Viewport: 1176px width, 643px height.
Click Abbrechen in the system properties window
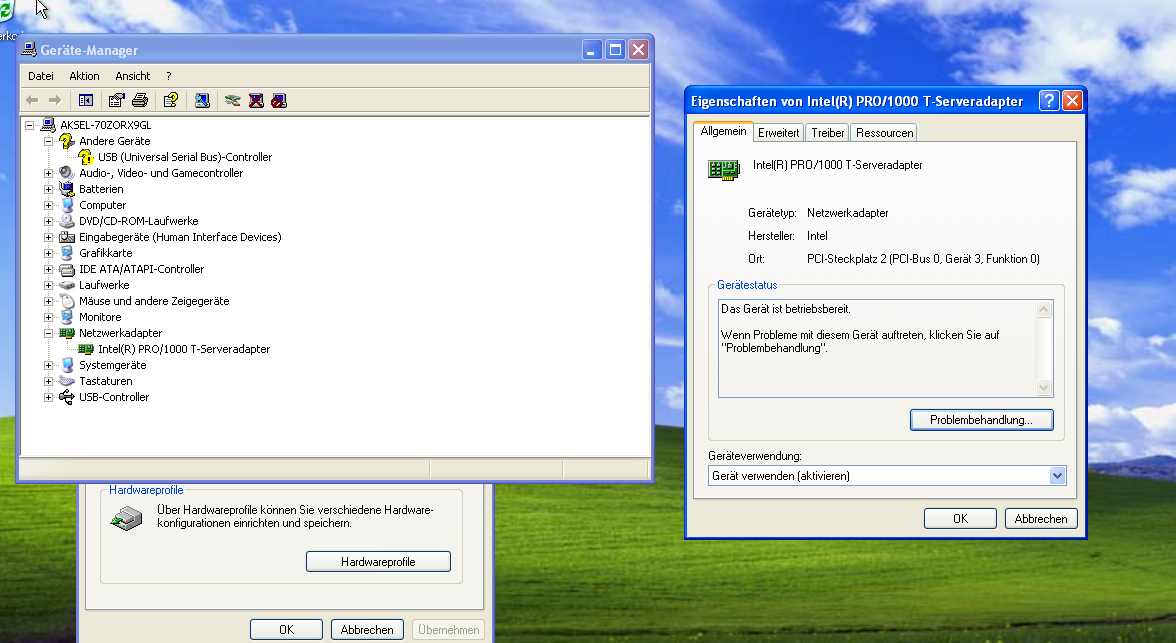367,629
